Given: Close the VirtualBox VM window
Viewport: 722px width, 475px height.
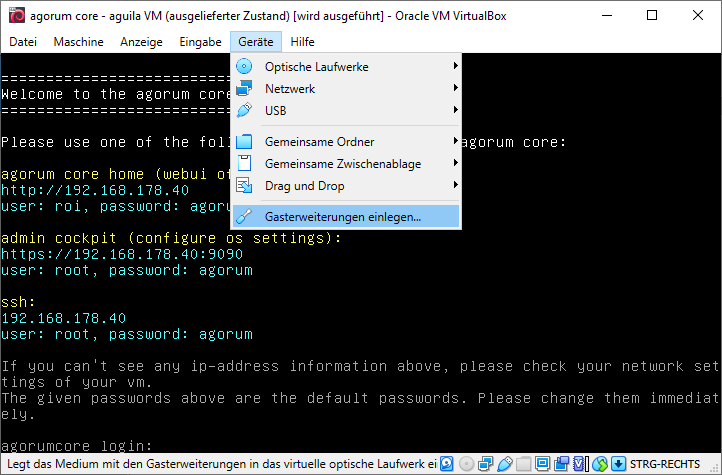Looking at the screenshot, I should point(698,15).
